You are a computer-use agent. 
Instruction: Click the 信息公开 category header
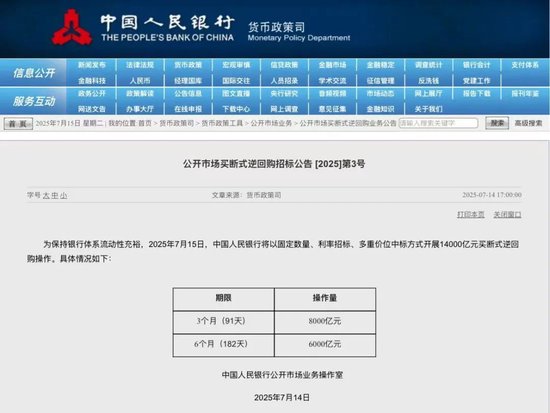coord(34,73)
